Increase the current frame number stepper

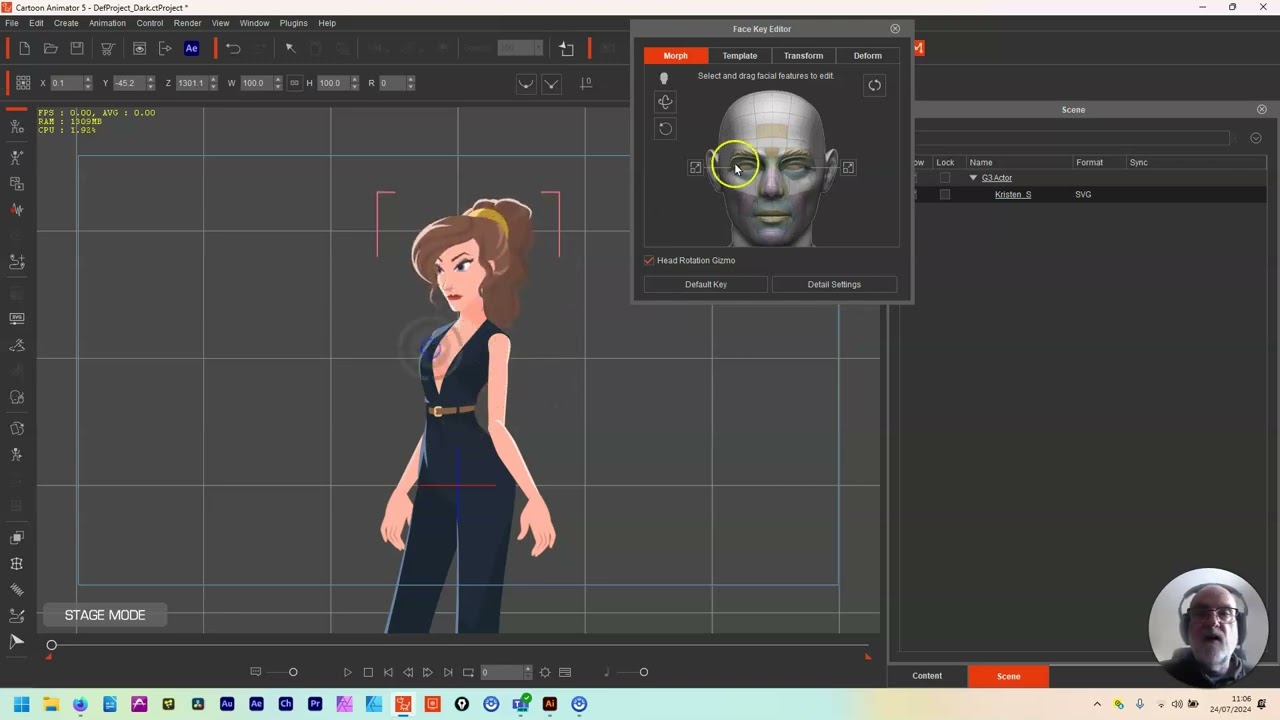[527, 669]
